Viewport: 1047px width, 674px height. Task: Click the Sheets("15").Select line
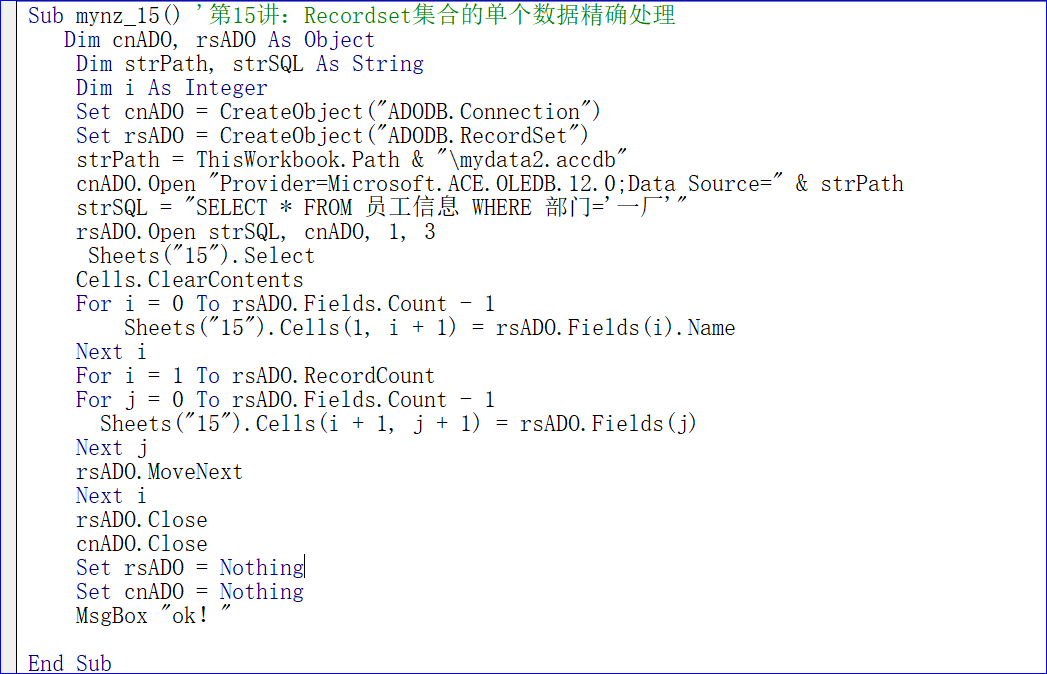pos(201,256)
